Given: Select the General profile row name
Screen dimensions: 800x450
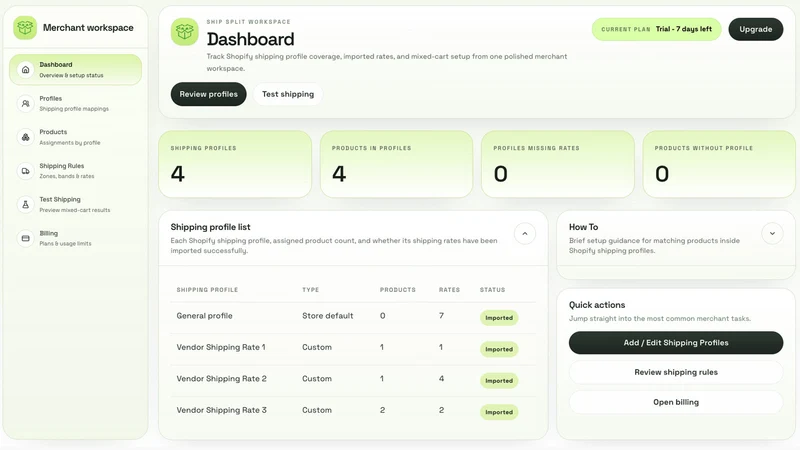Looking at the screenshot, I should [204, 316].
